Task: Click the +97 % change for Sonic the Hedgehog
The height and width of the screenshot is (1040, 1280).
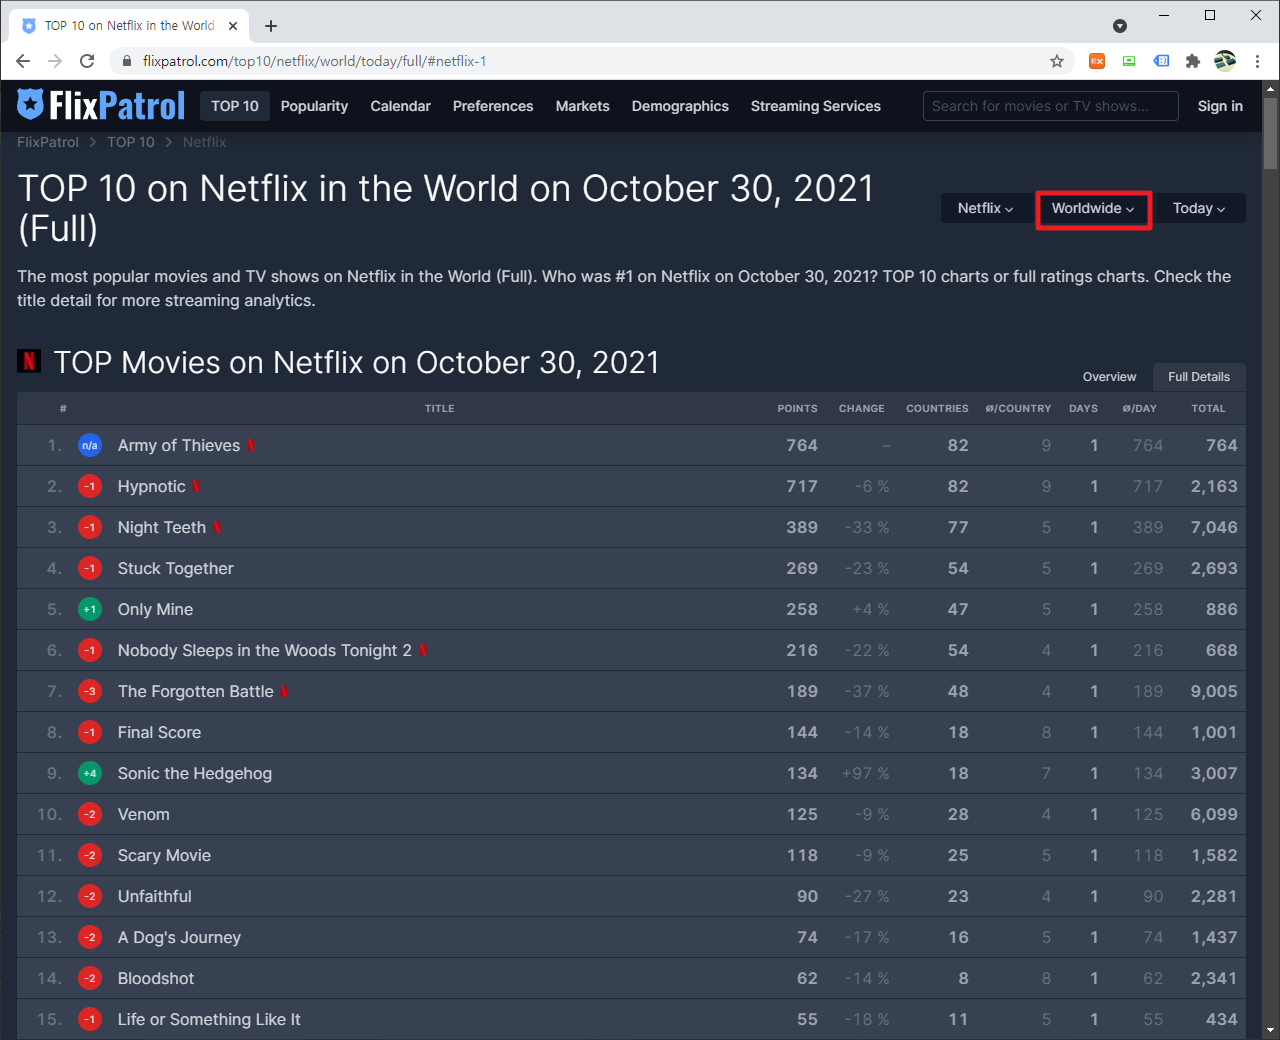Action: (866, 773)
